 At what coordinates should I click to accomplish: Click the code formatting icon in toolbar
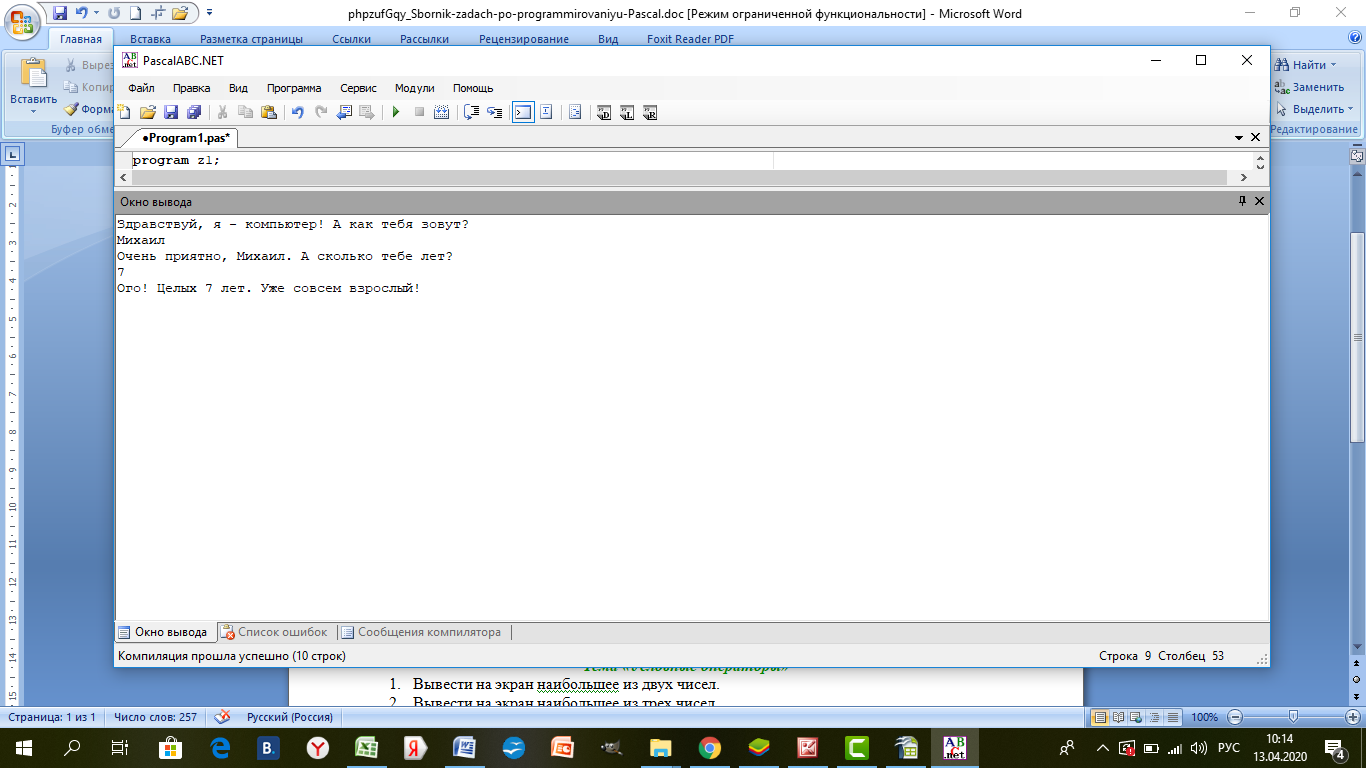[575, 112]
